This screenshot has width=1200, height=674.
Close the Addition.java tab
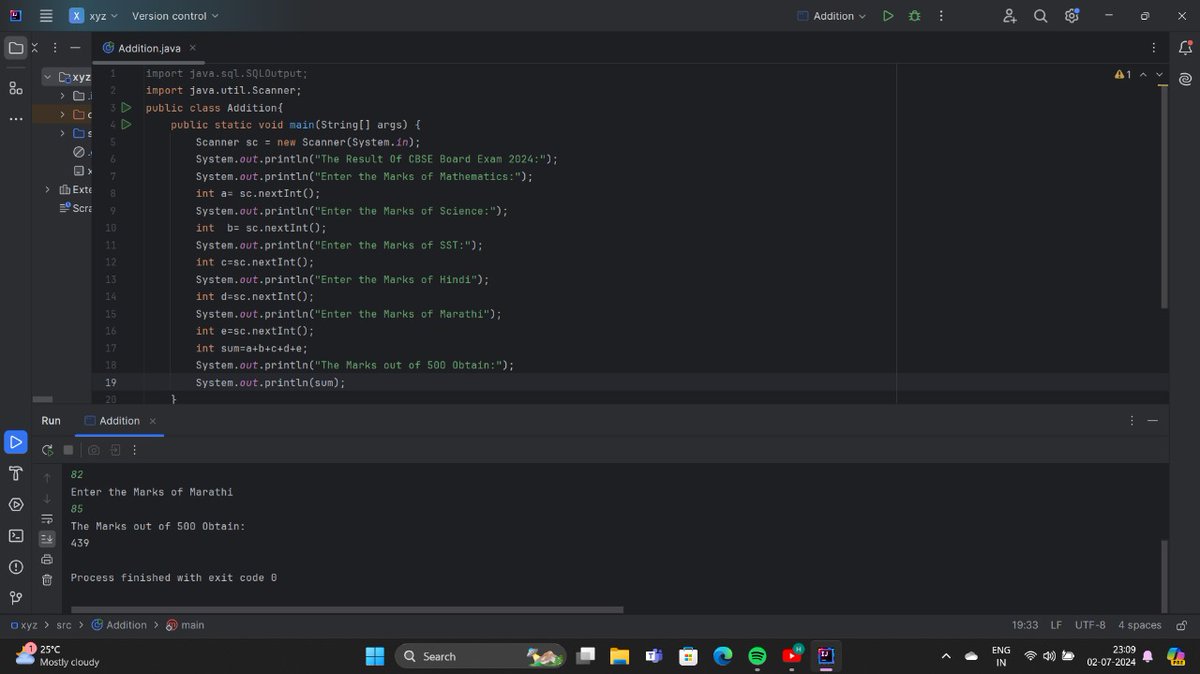coord(192,47)
